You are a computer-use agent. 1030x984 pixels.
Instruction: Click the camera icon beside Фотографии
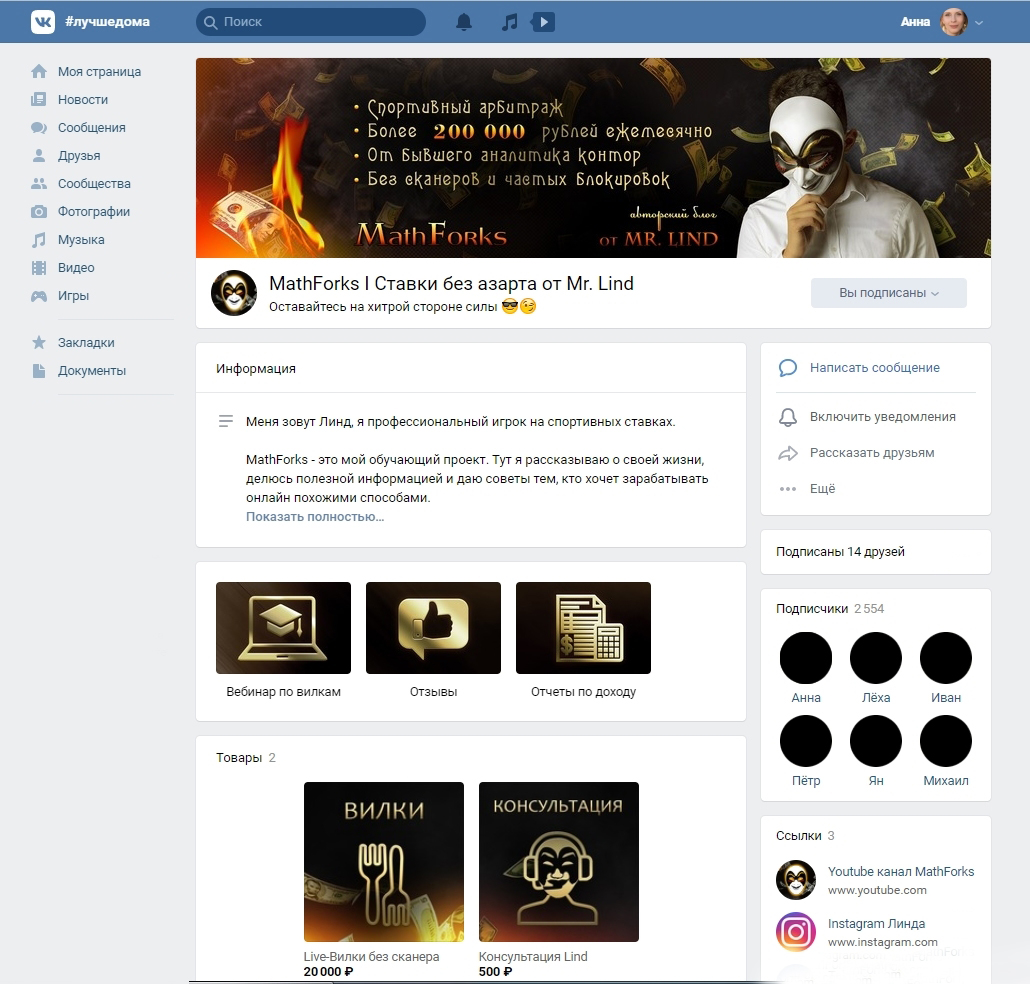[x=39, y=212]
